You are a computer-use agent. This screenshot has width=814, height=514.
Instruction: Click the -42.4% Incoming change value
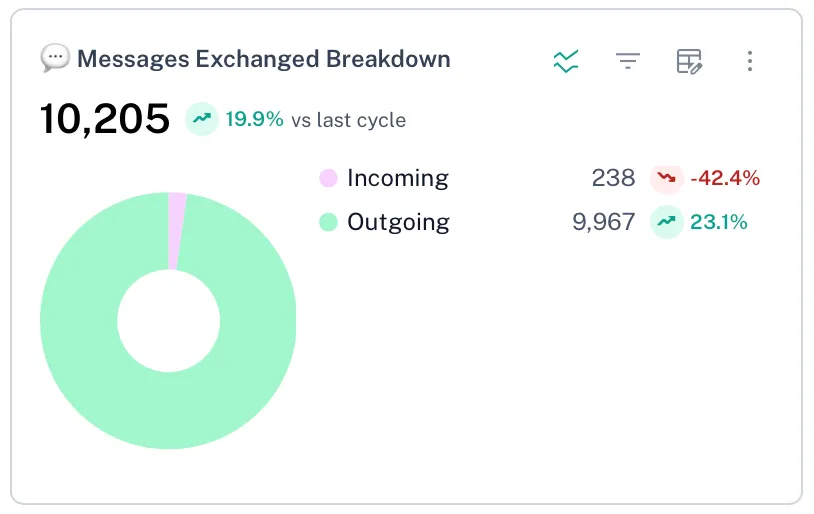tap(725, 179)
